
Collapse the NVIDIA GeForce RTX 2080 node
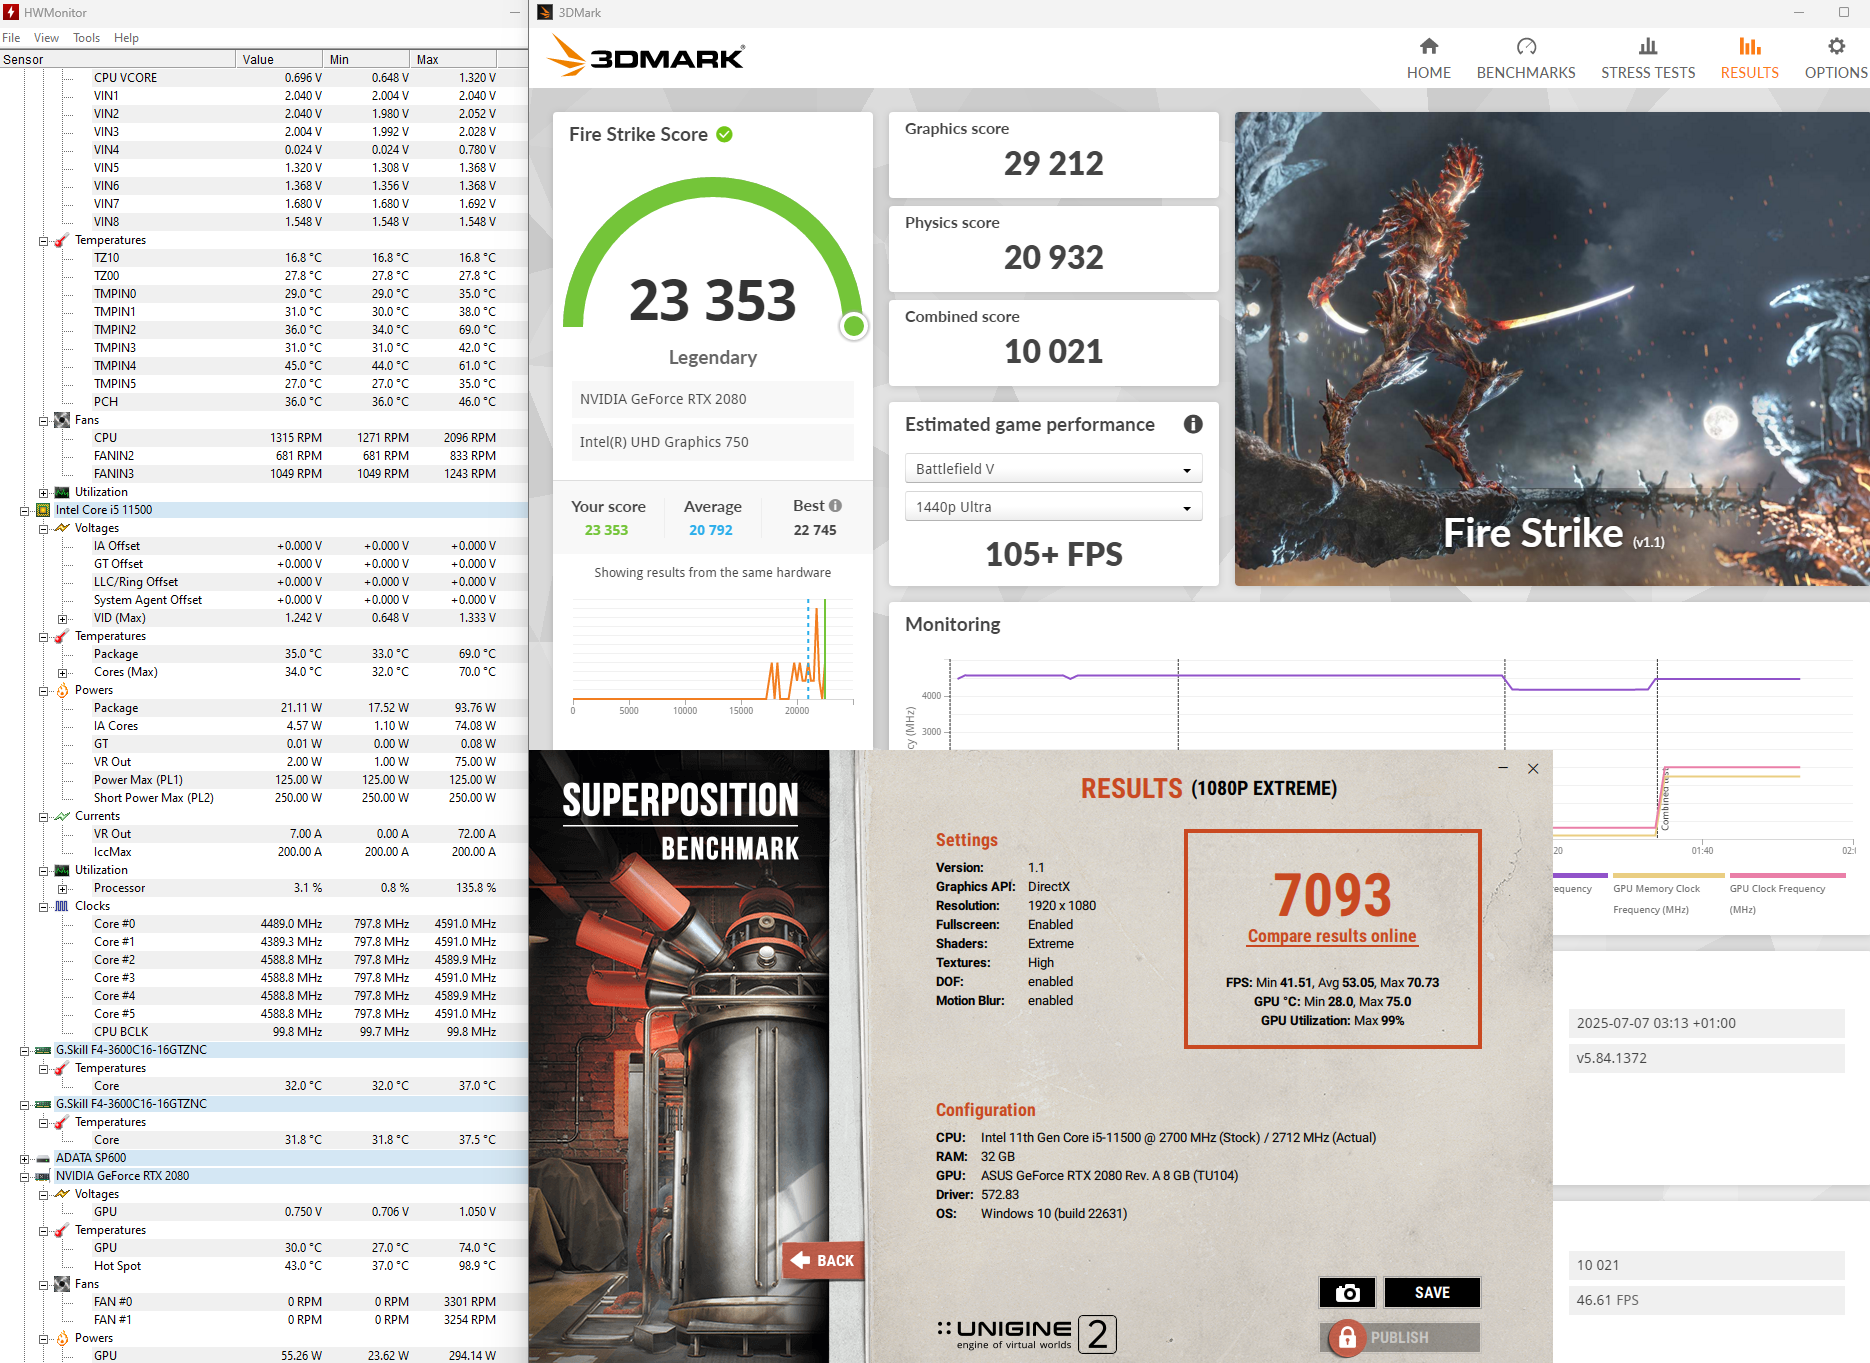(24, 1176)
